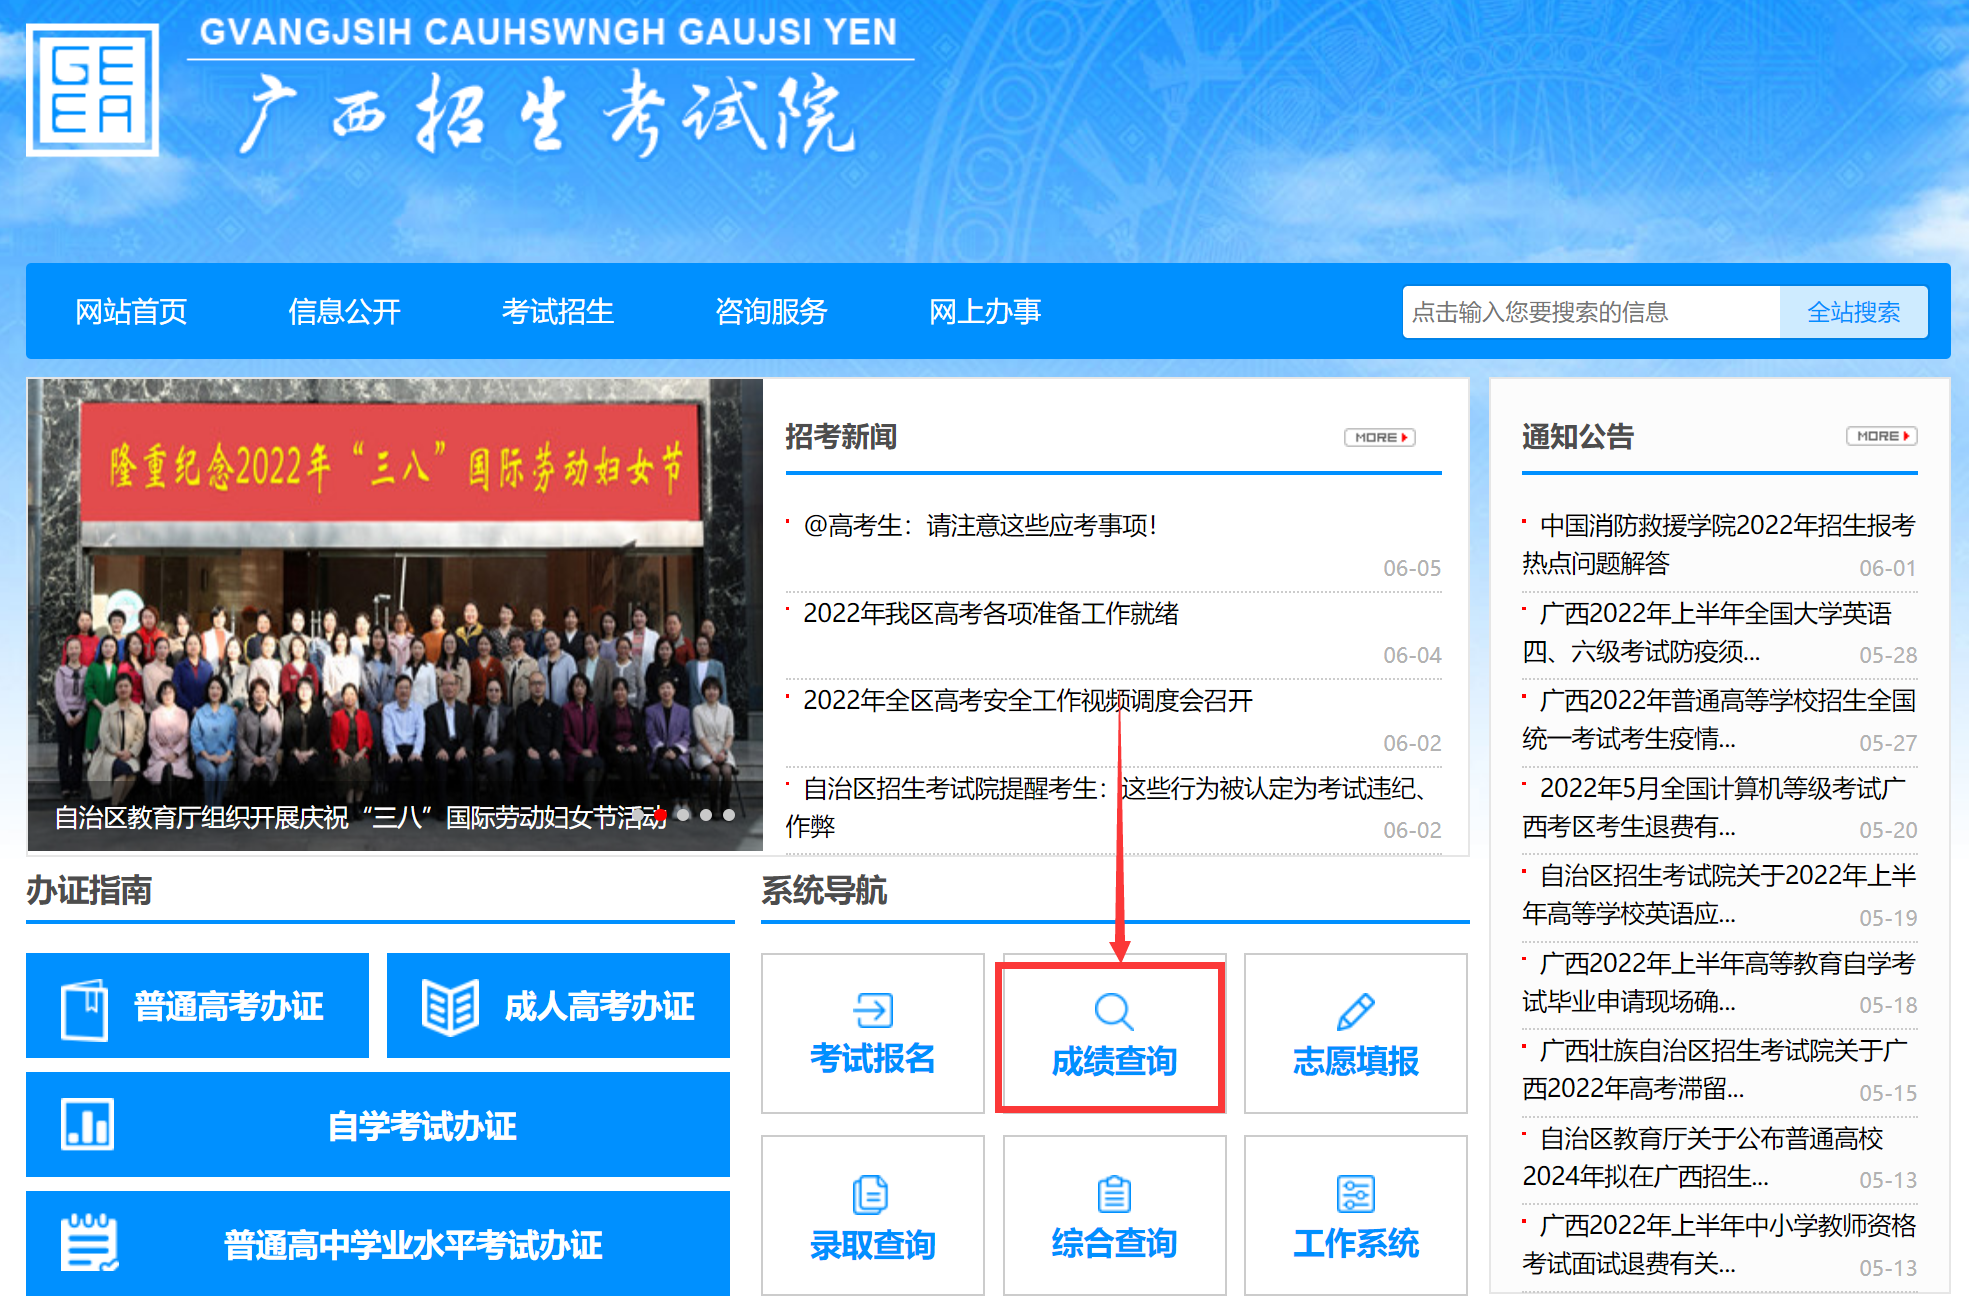Click the 综合查询 clipboard icon
Screen dimensions: 1969x1306
coord(1113,1194)
